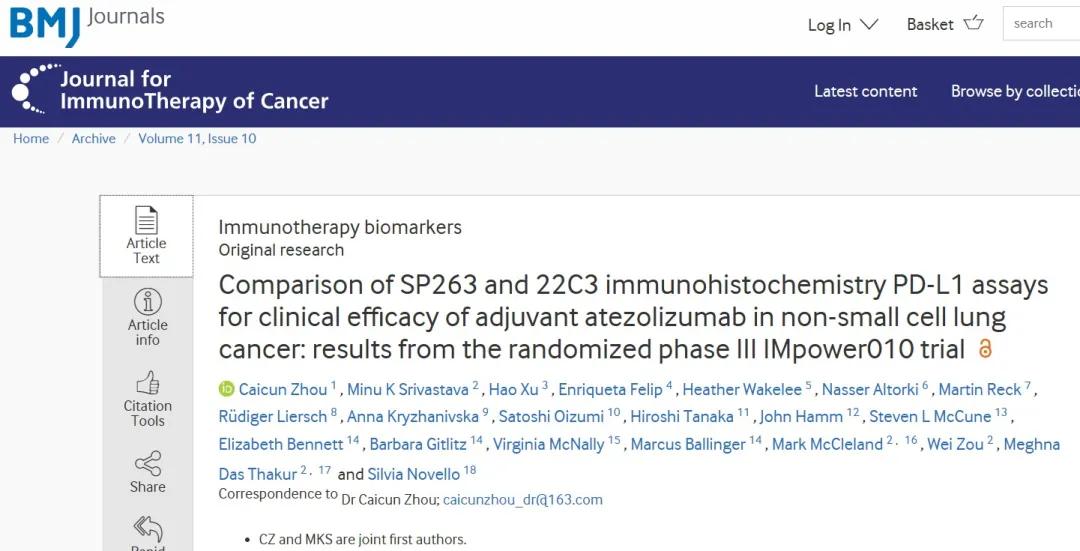Open the Browse by collection menu
Screen dimensions: 1080x551
pos(1015,91)
